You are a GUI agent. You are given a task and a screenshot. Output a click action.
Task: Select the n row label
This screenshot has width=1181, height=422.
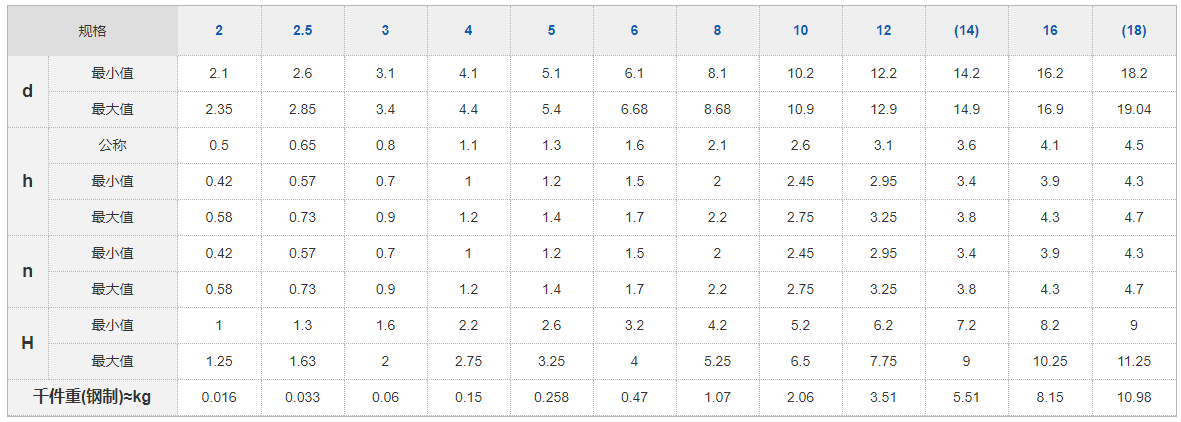coord(27,271)
